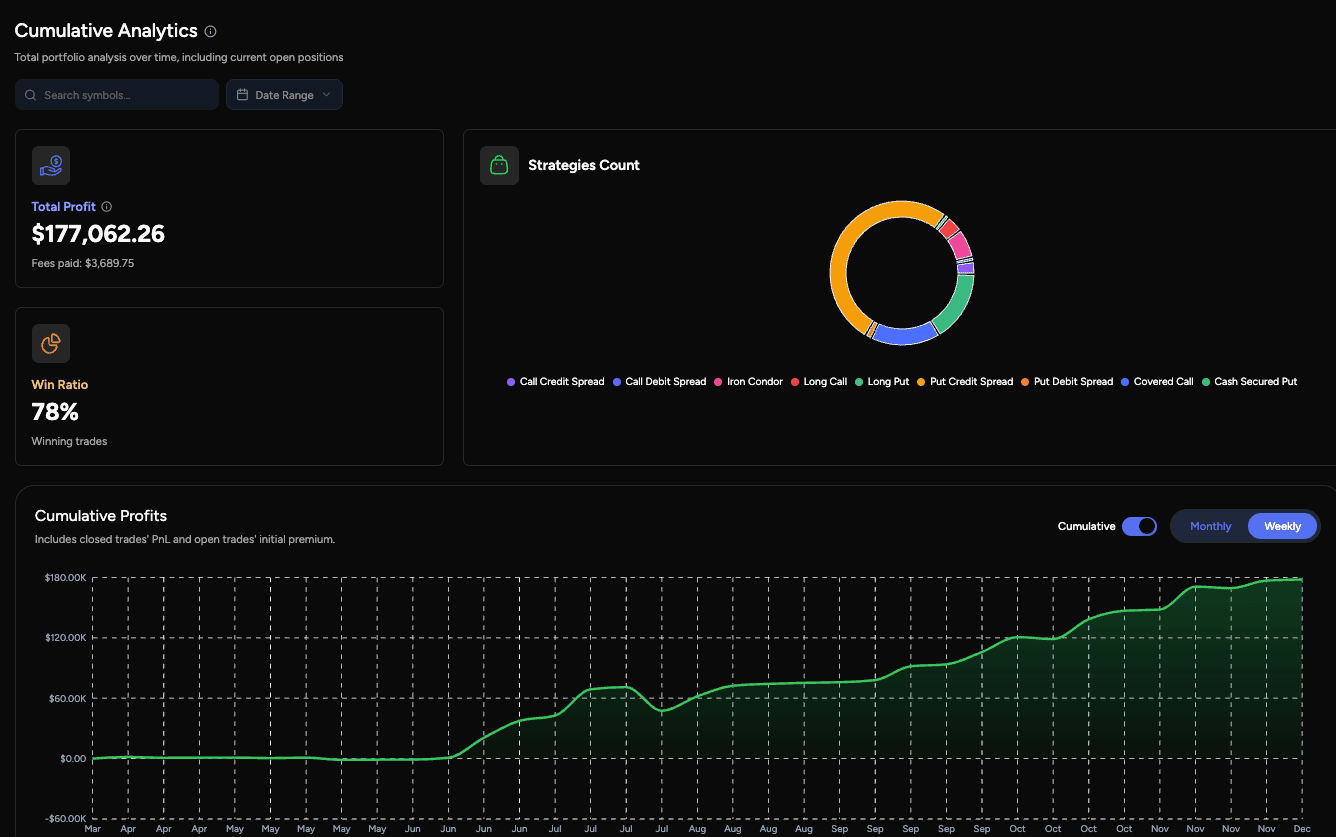This screenshot has height=837, width=1336.
Task: Click the magnifying glass in the search bar
Action: coord(30,94)
